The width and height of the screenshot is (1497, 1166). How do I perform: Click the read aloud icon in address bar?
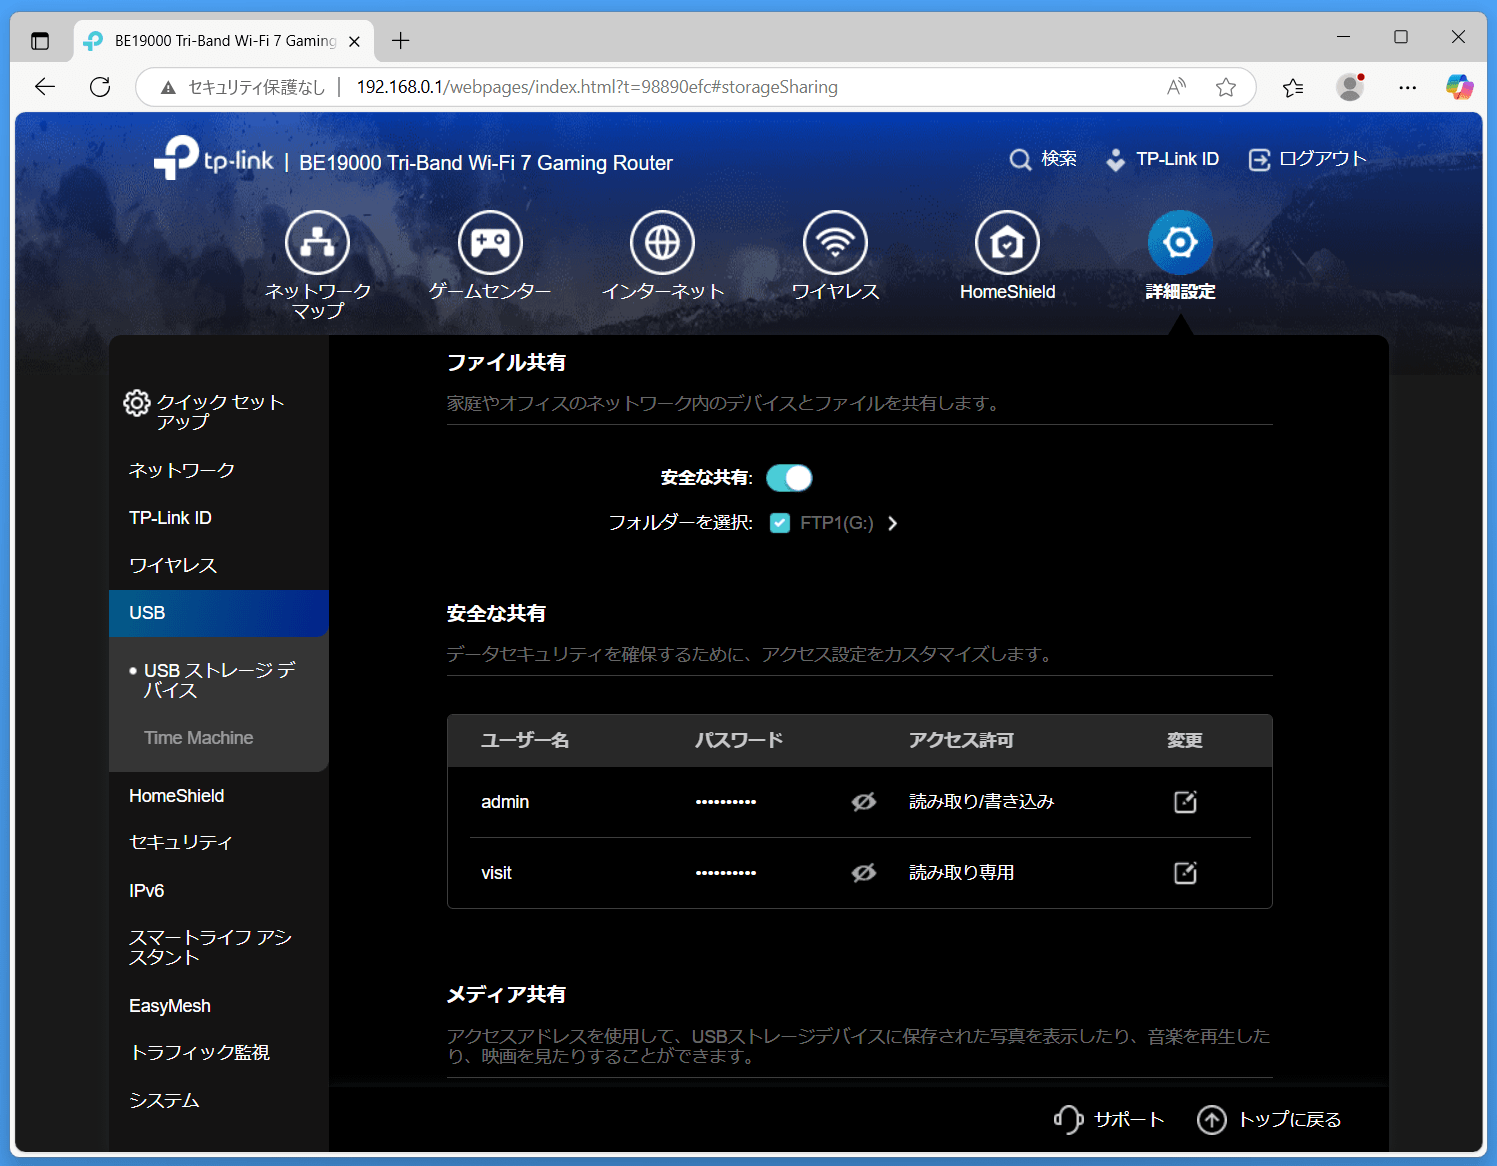[1177, 87]
